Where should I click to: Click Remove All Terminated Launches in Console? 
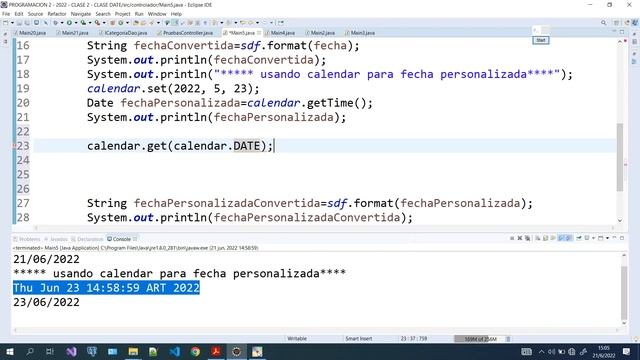point(527,238)
